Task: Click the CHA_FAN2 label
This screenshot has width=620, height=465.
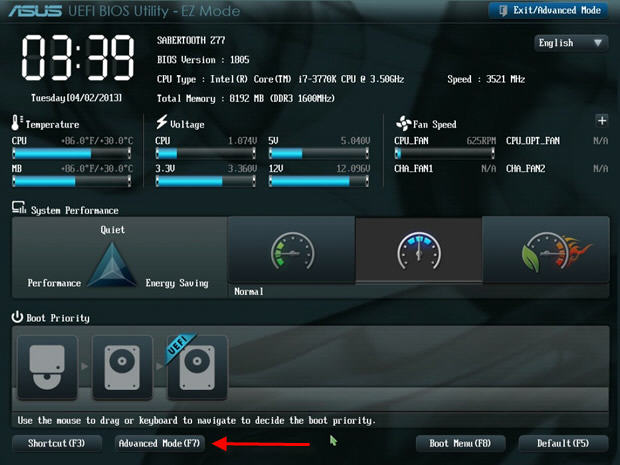Action: [x=525, y=169]
